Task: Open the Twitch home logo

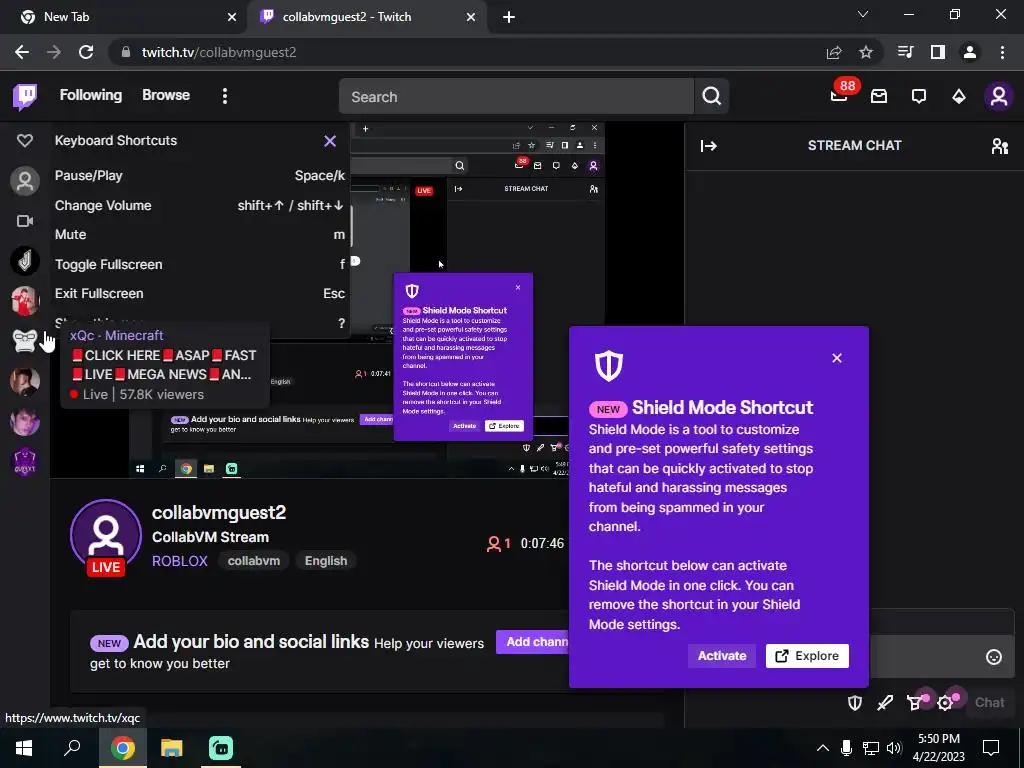Action: [x=25, y=97]
